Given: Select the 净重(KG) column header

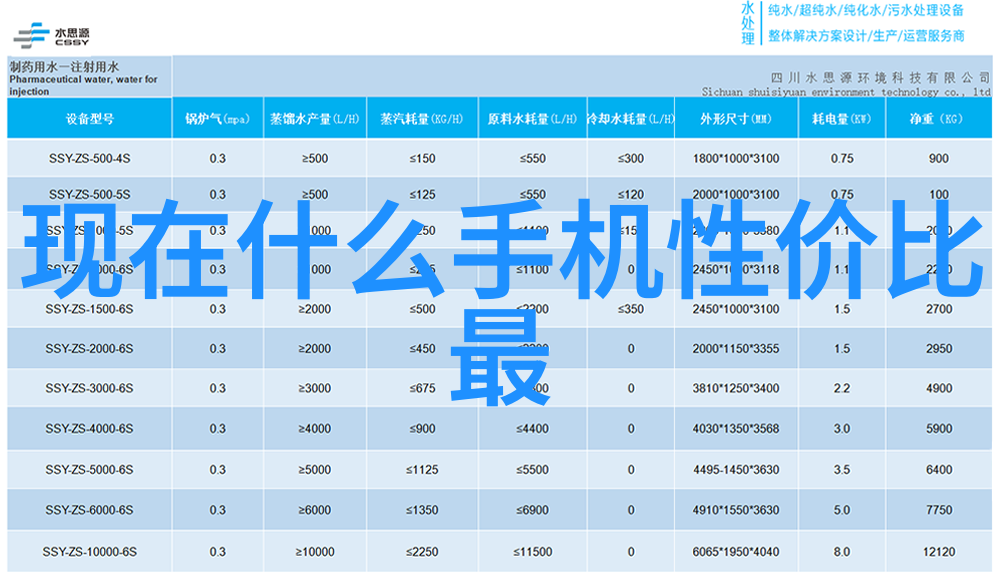Looking at the screenshot, I should pyautogui.click(x=937, y=119).
